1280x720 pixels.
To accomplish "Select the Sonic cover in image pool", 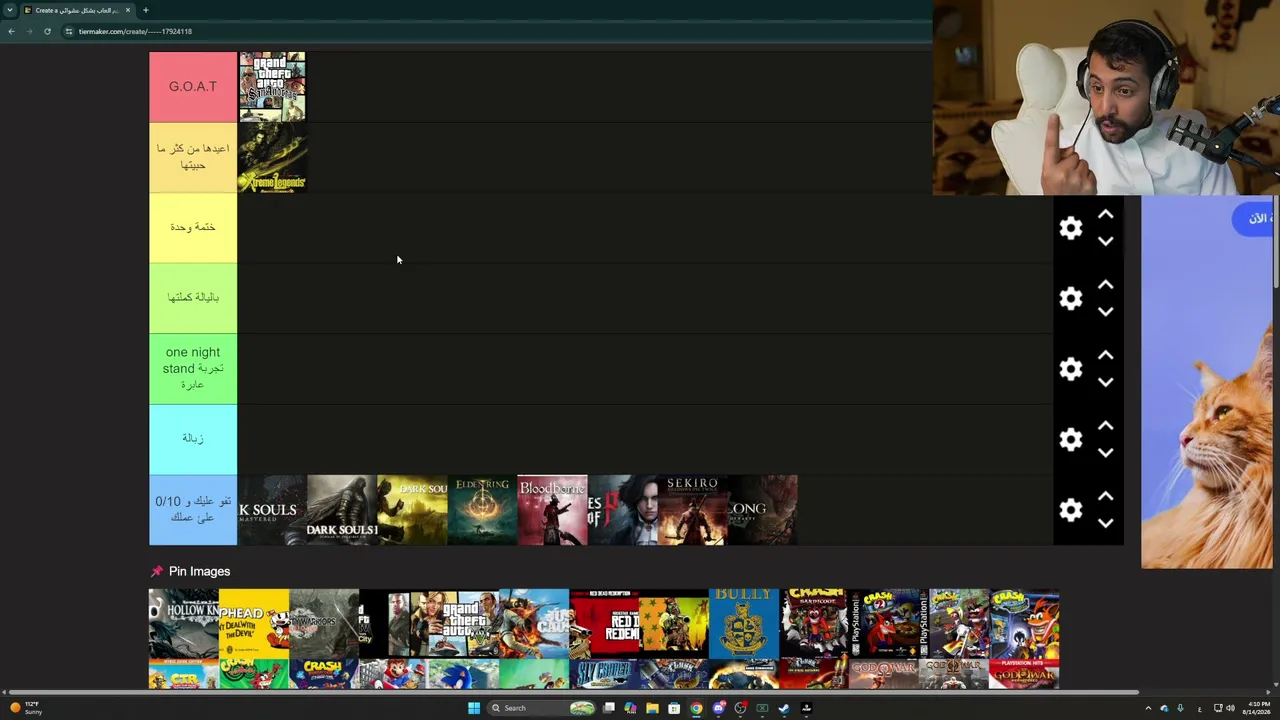I will click(464, 675).
